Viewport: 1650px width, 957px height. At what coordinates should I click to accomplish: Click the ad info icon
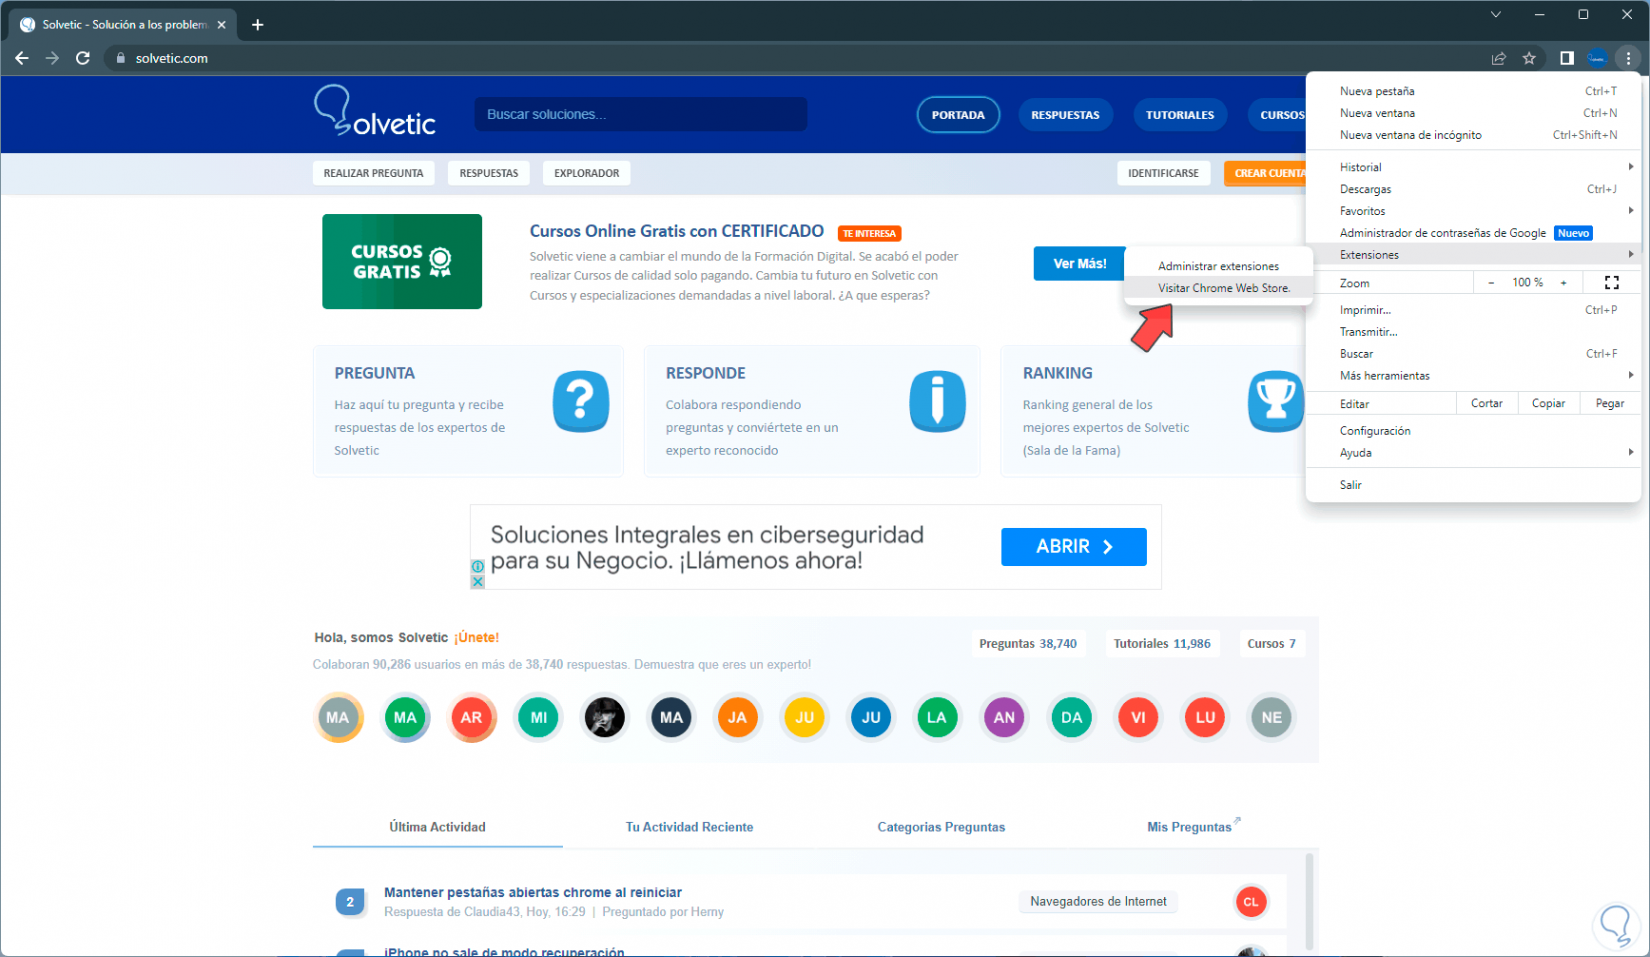pos(478,566)
